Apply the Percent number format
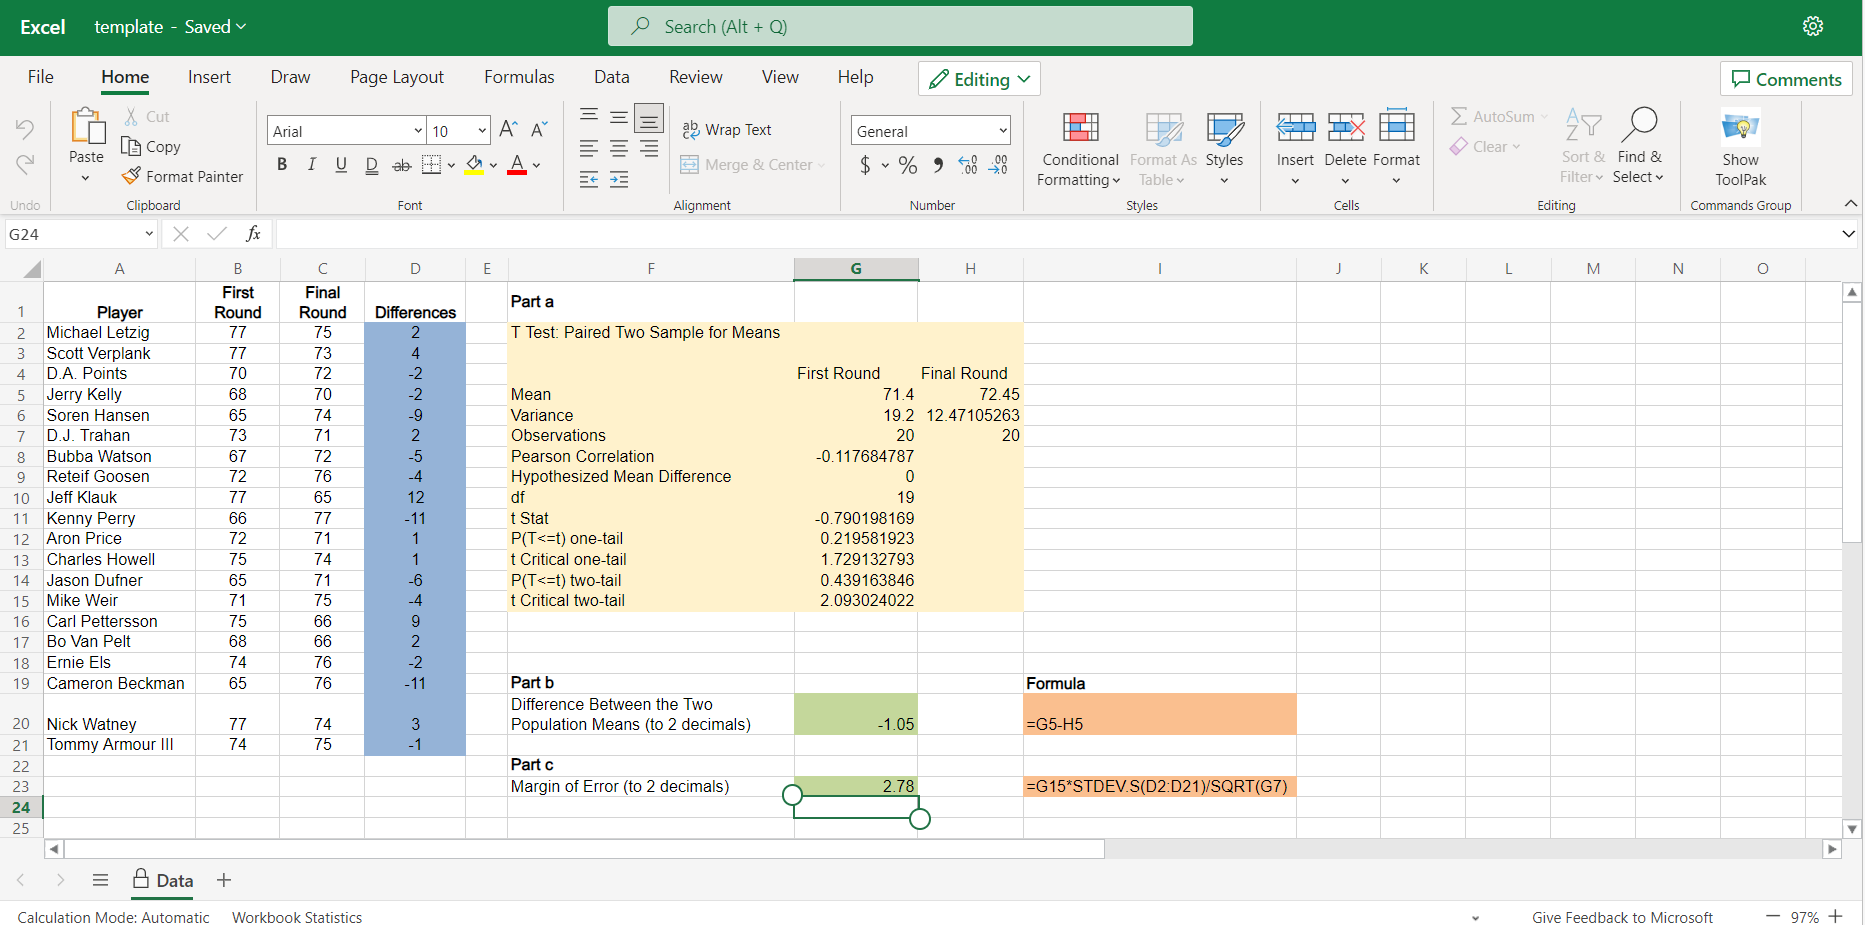This screenshot has width=1865, height=925. (908, 165)
